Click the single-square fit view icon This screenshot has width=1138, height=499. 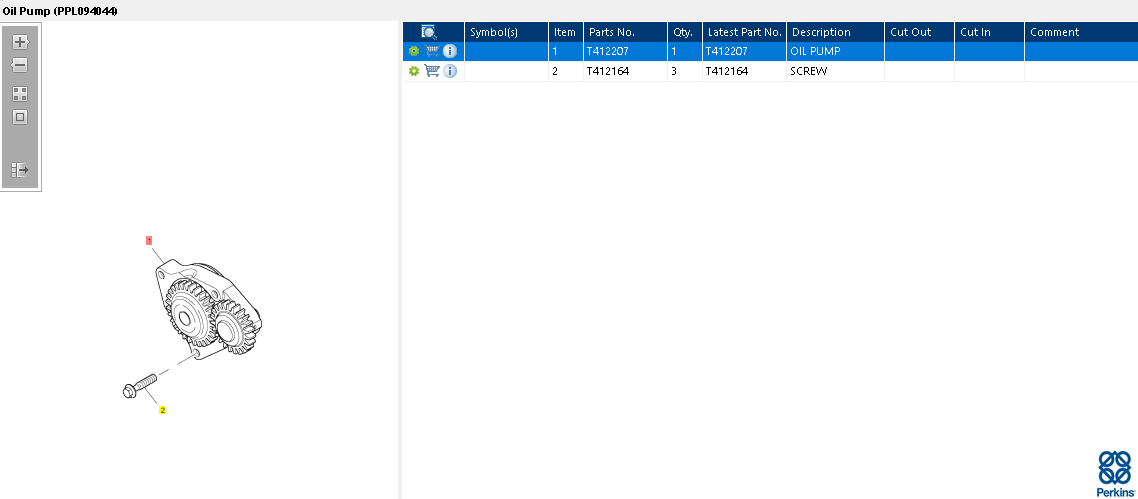pyautogui.click(x=20, y=117)
